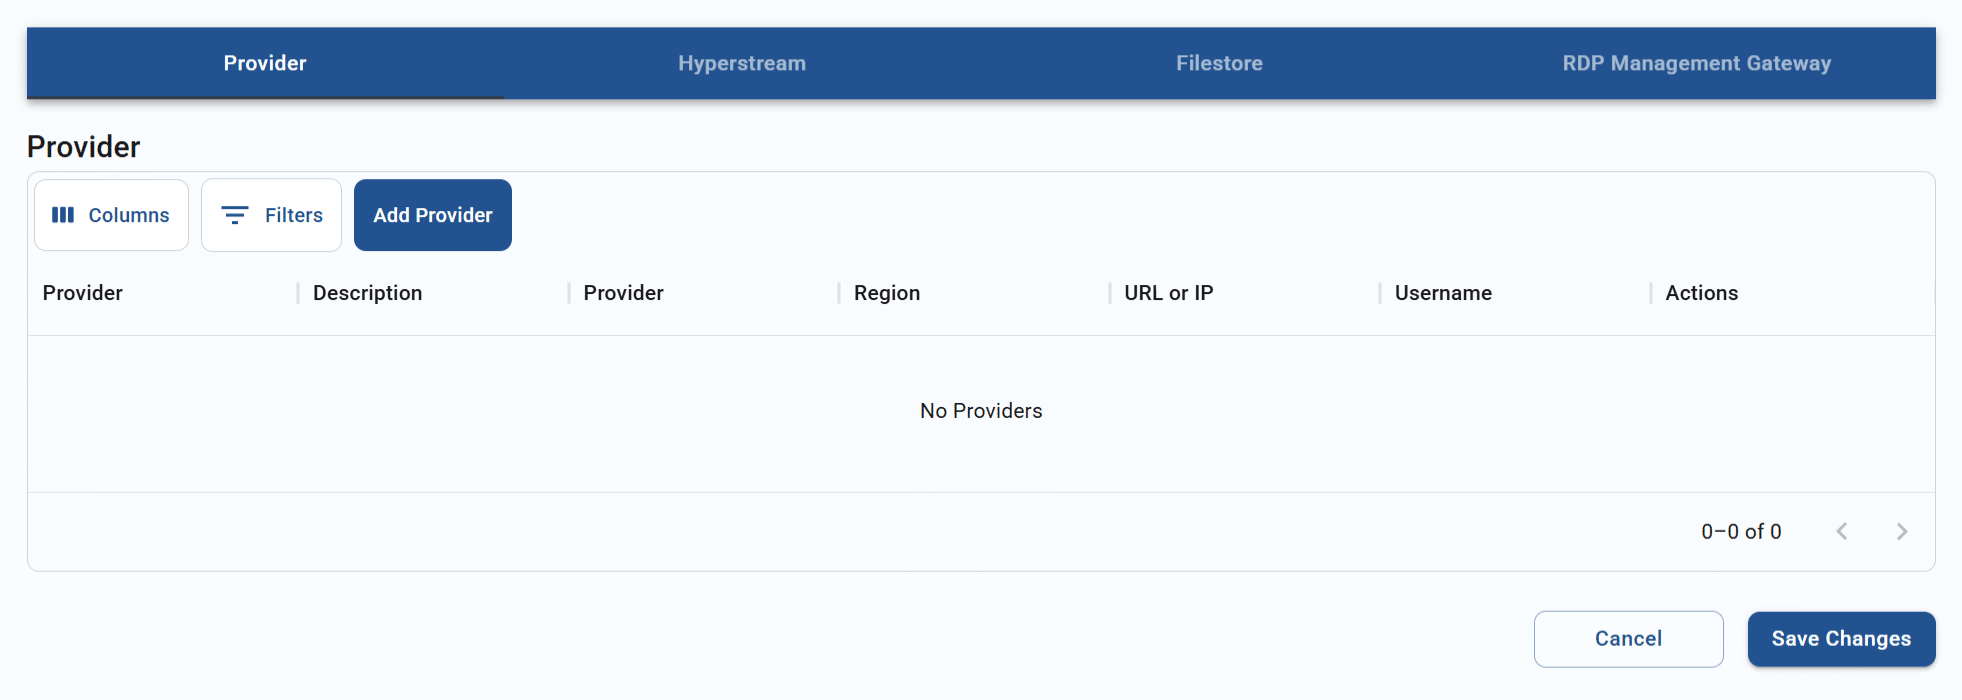Viewport: 1962px width, 700px height.
Task: Click the No Providers message text
Action: [x=980, y=410]
